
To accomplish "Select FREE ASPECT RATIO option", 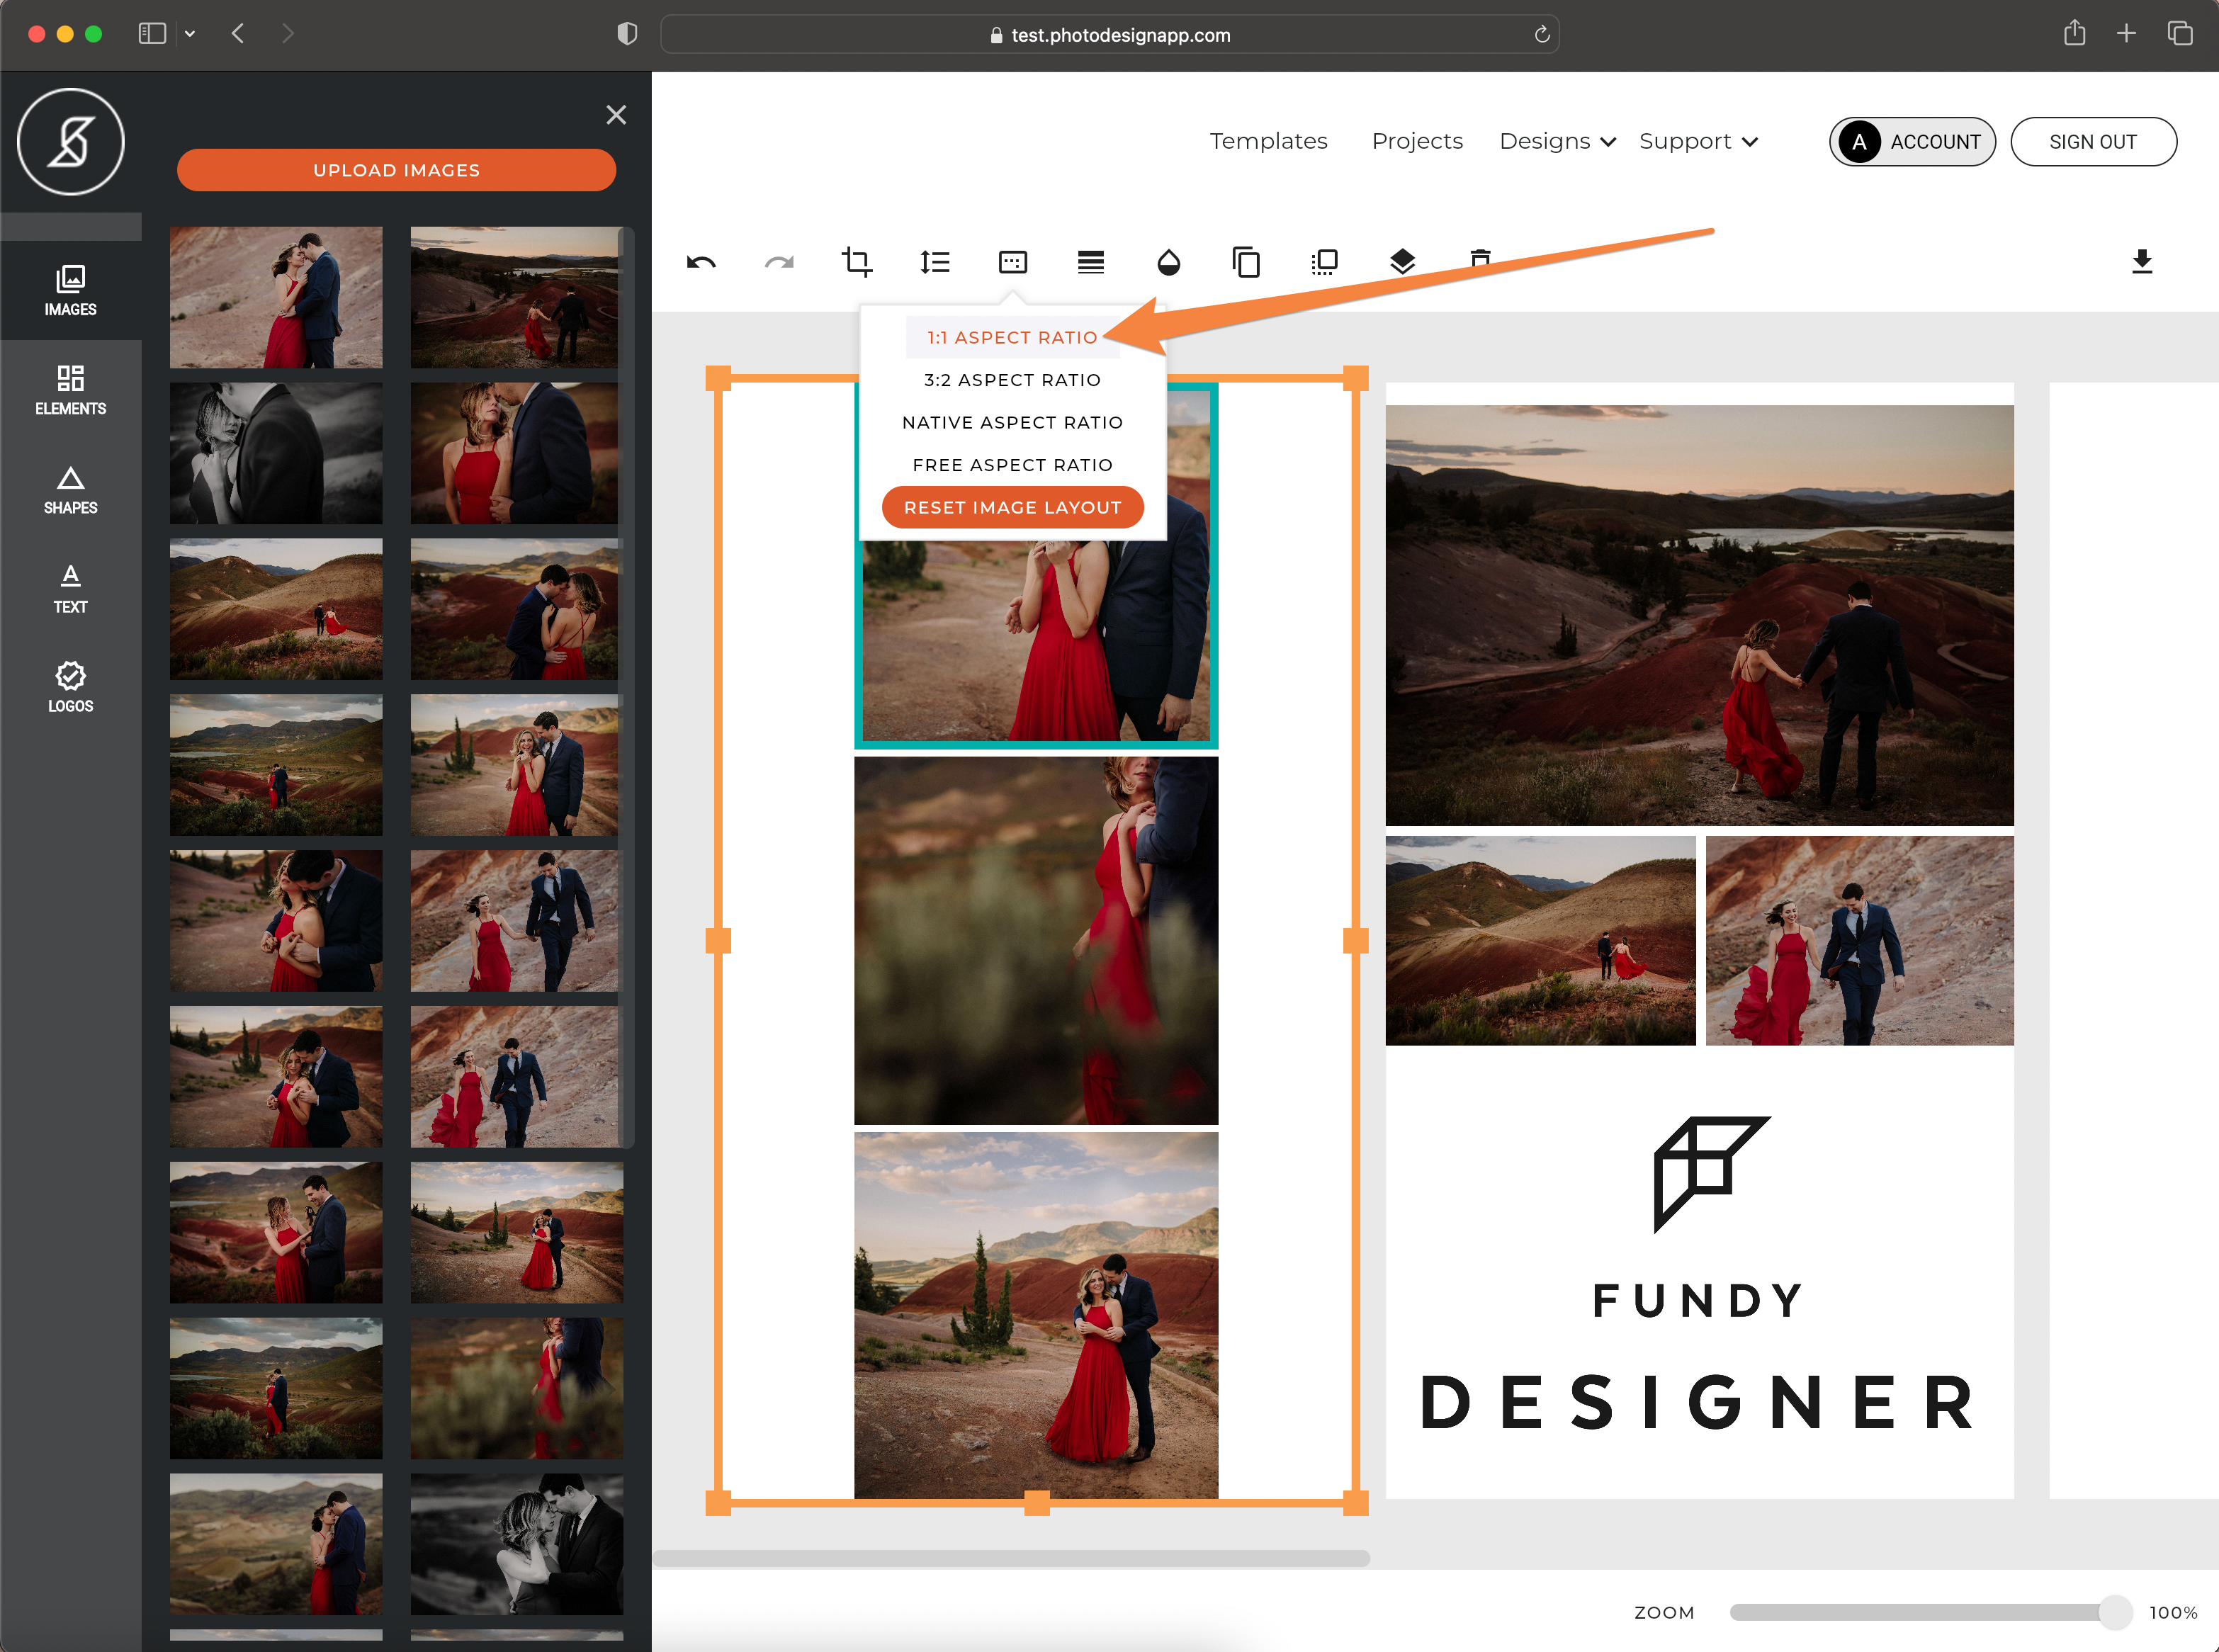I will tap(1012, 463).
